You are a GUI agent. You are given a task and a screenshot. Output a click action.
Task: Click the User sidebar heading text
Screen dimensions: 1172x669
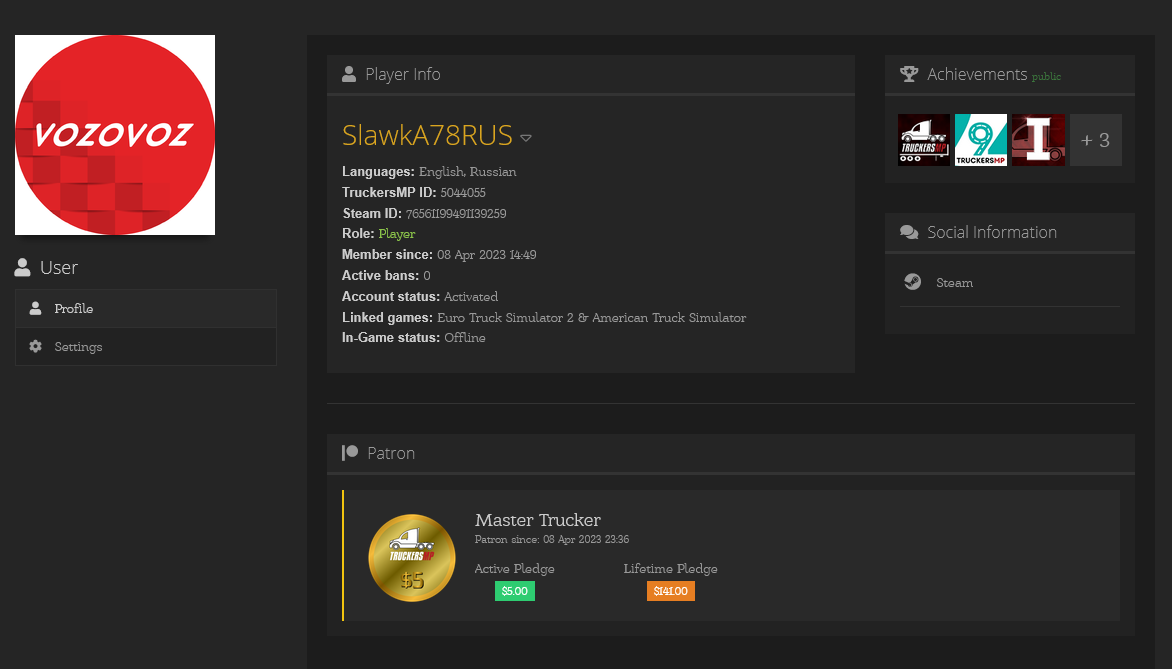[x=59, y=268]
